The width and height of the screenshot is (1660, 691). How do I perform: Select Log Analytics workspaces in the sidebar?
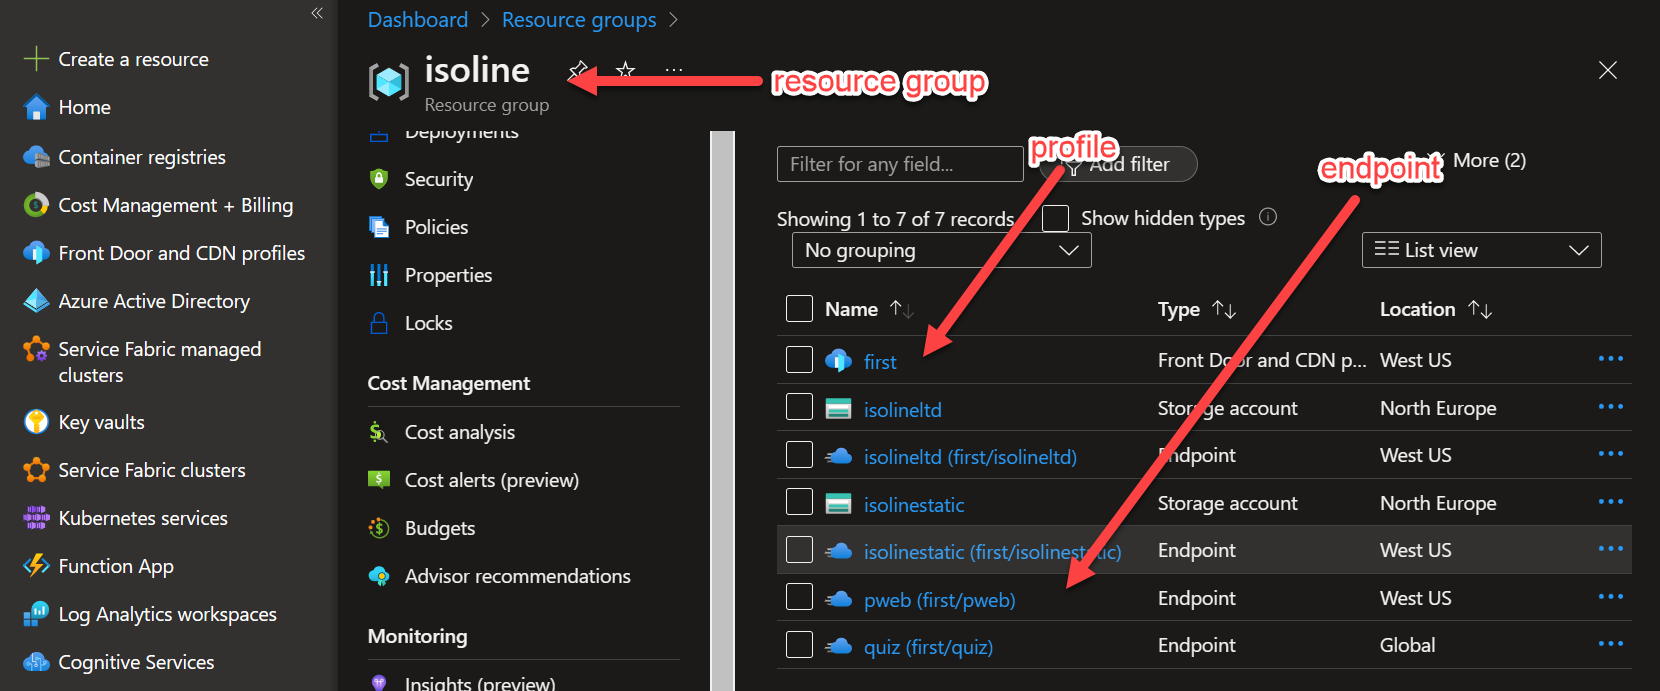pyautogui.click(x=167, y=614)
